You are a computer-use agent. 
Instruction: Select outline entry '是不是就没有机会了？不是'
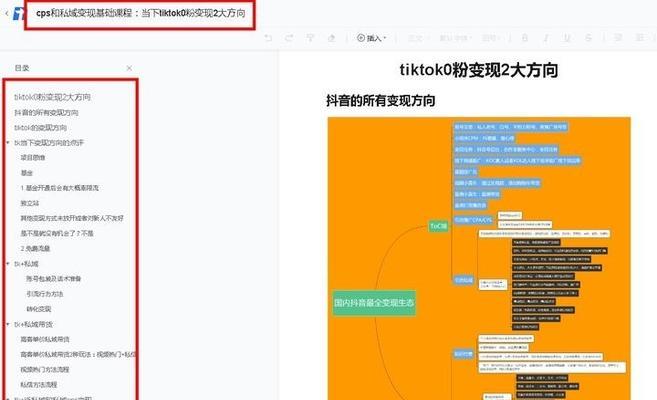pyautogui.click(x=57, y=233)
